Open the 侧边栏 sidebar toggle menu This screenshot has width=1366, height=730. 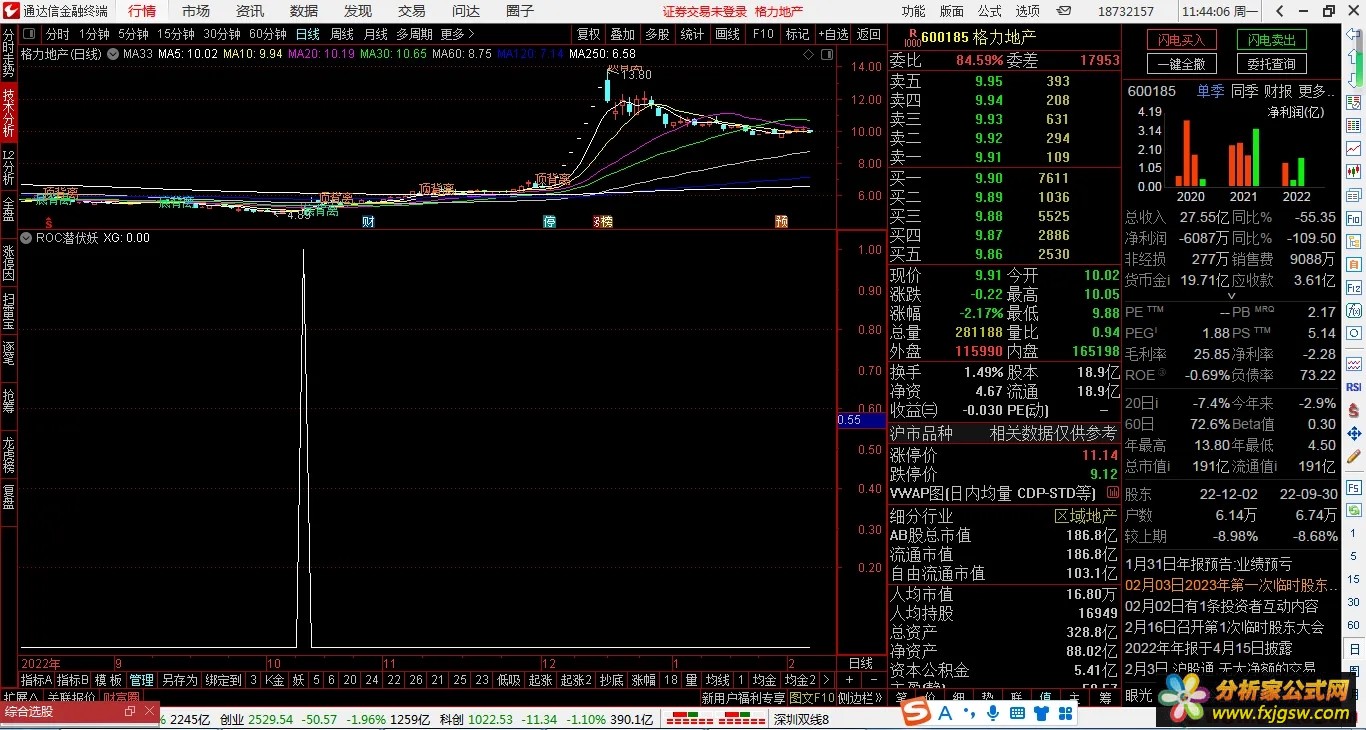[860, 698]
